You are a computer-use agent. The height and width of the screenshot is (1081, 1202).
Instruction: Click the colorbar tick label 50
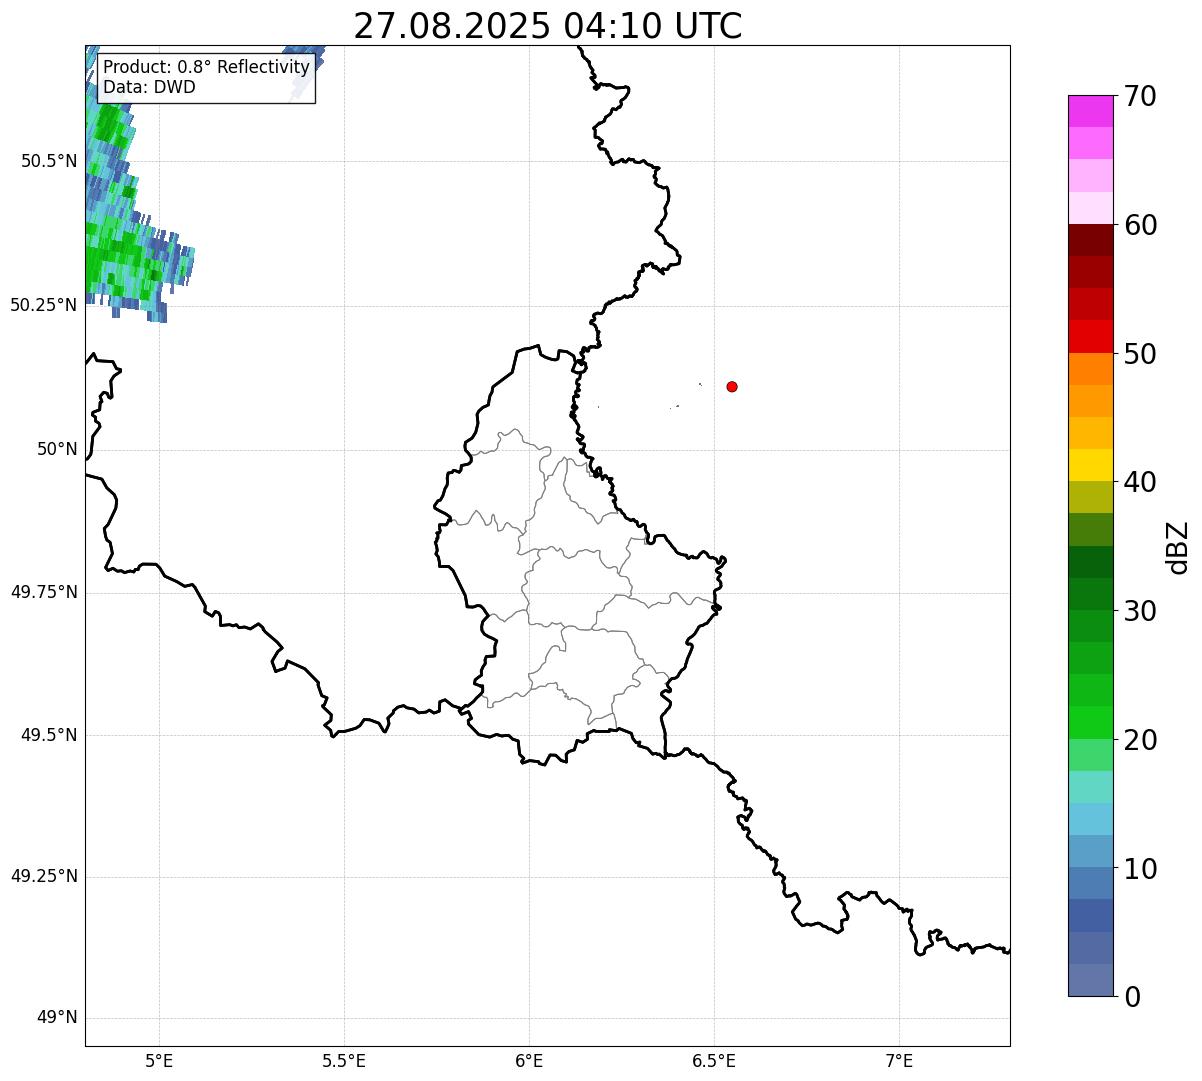click(x=1140, y=354)
